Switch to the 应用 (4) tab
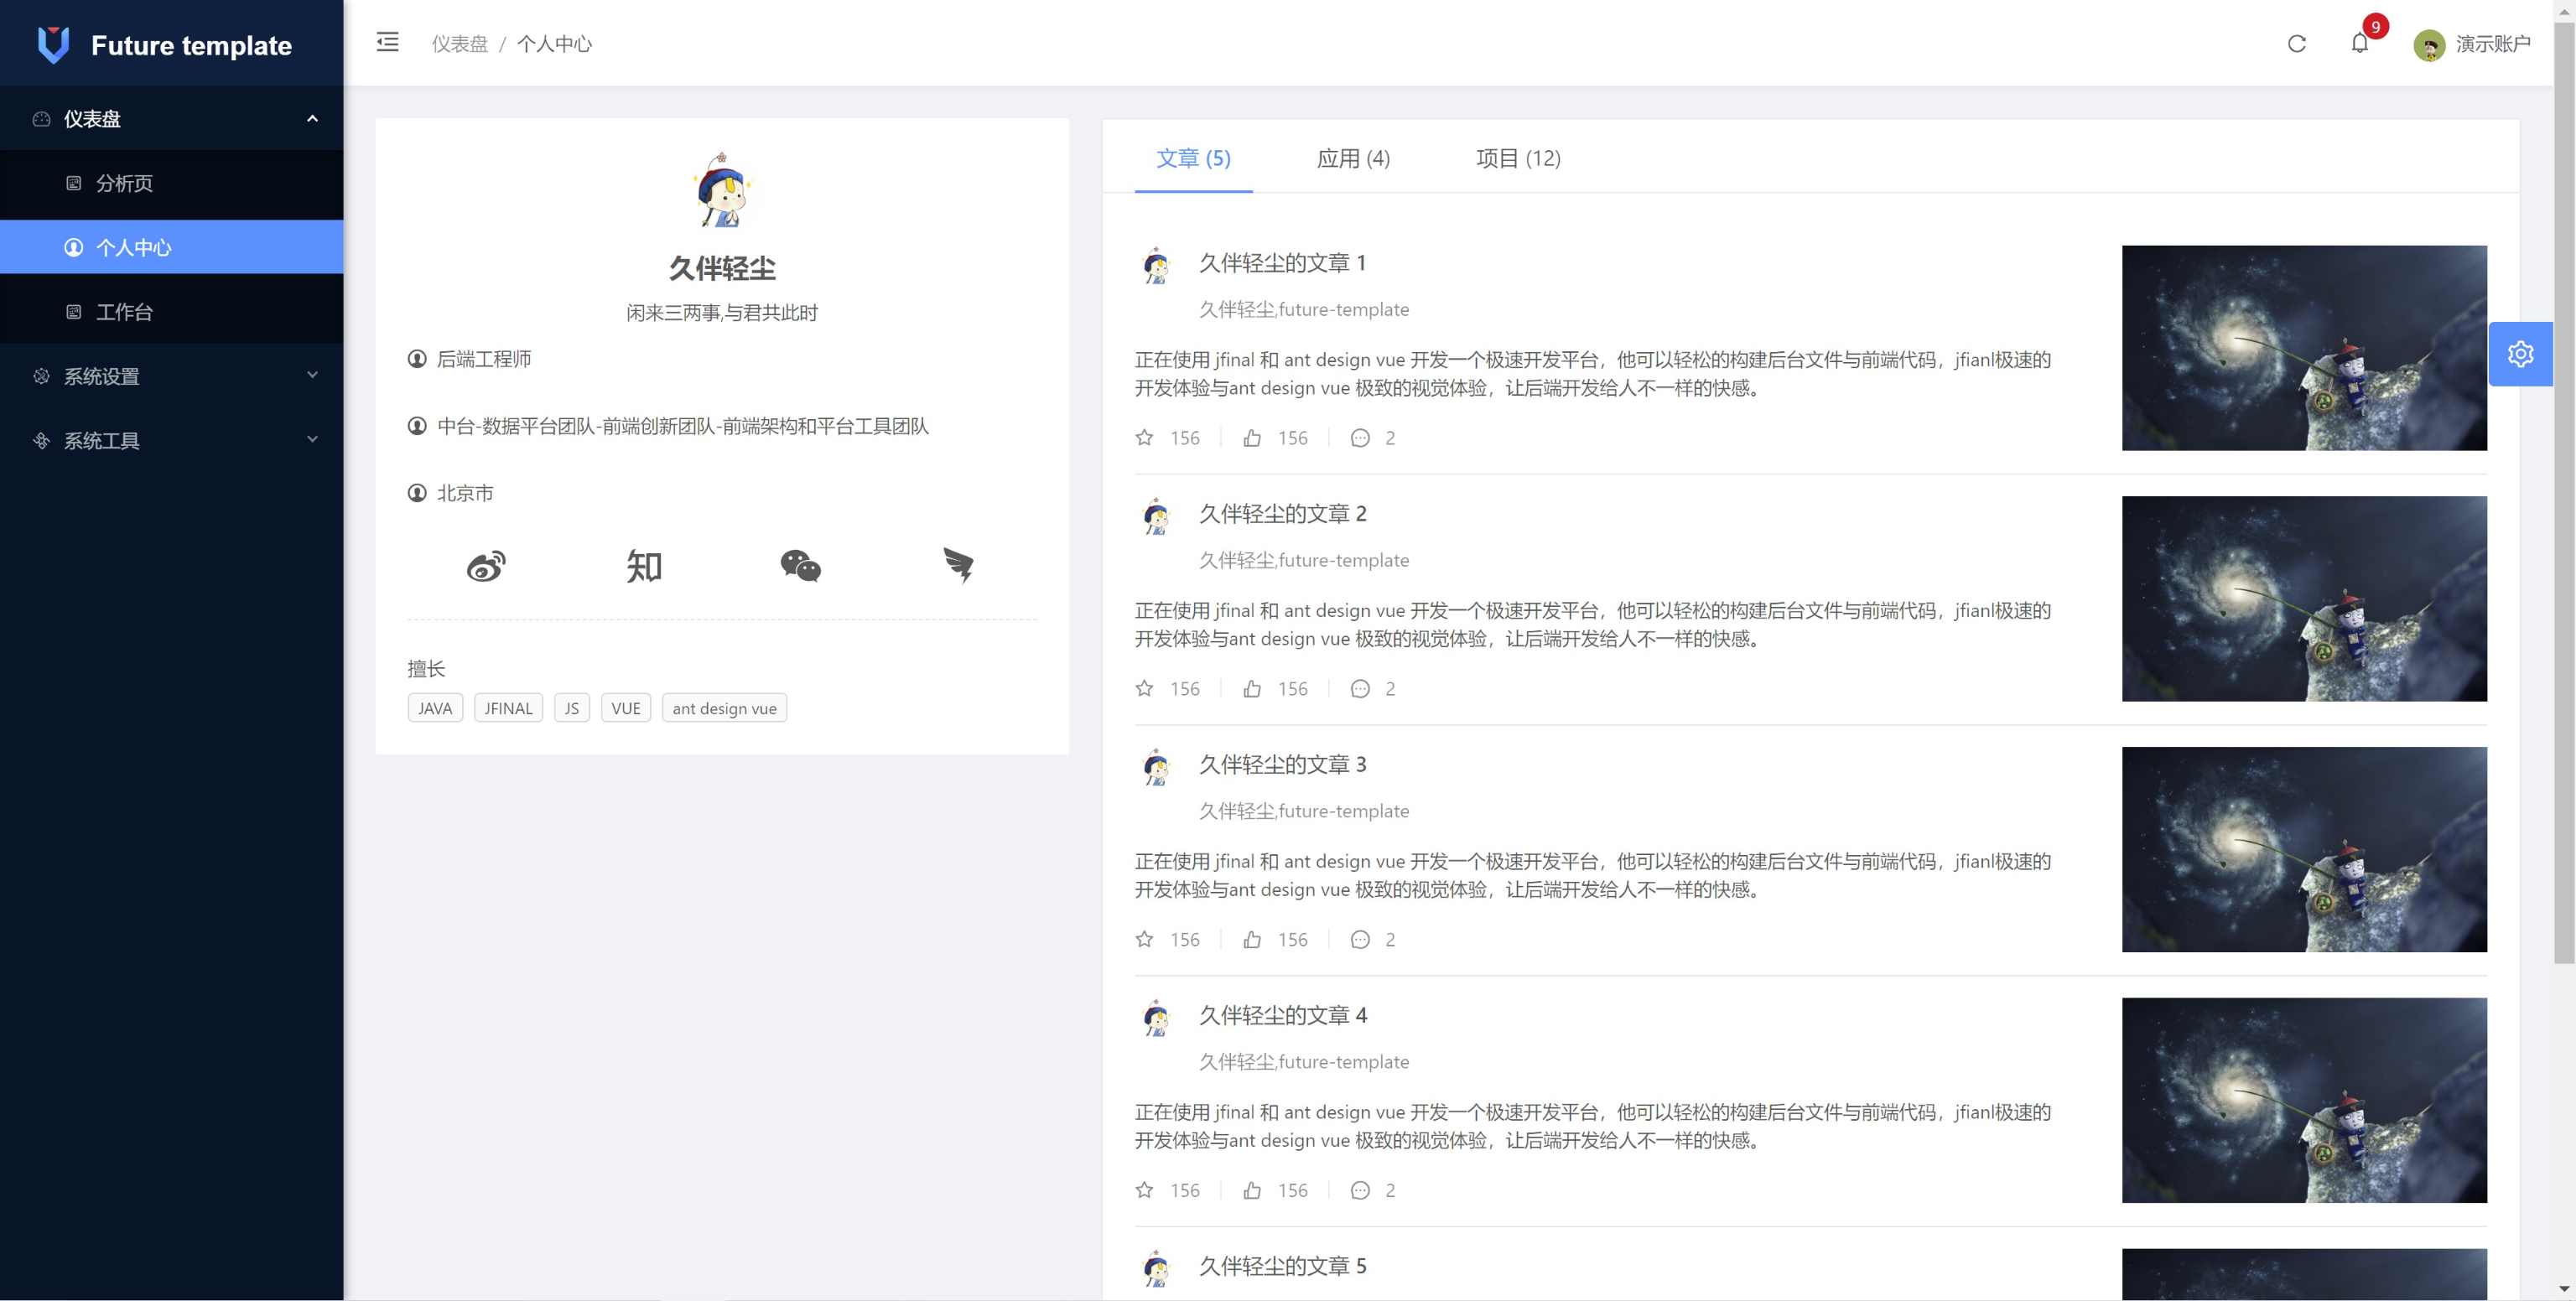 (x=1352, y=158)
